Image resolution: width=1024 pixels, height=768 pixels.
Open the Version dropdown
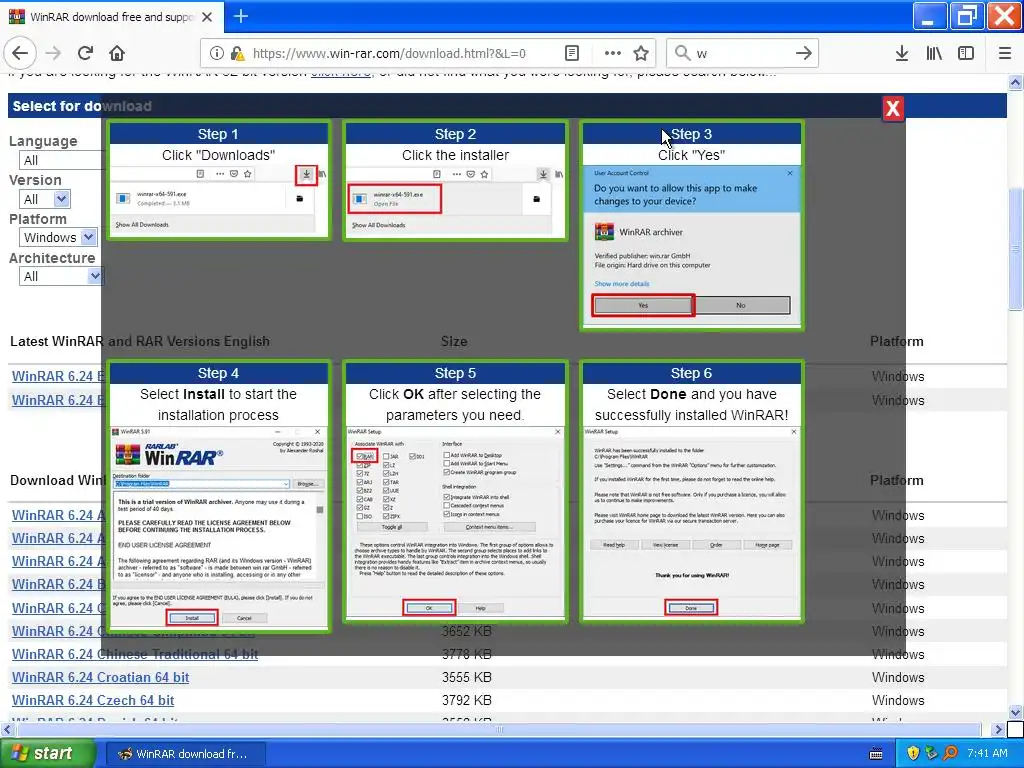tap(45, 199)
